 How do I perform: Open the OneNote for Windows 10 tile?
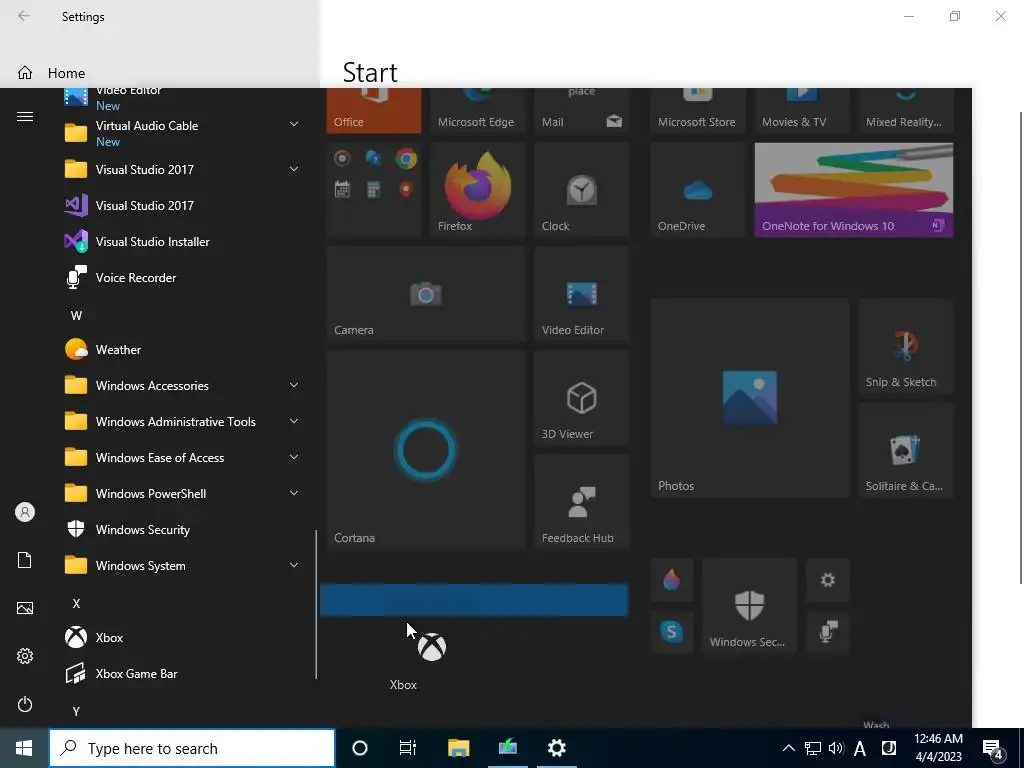tap(854, 189)
